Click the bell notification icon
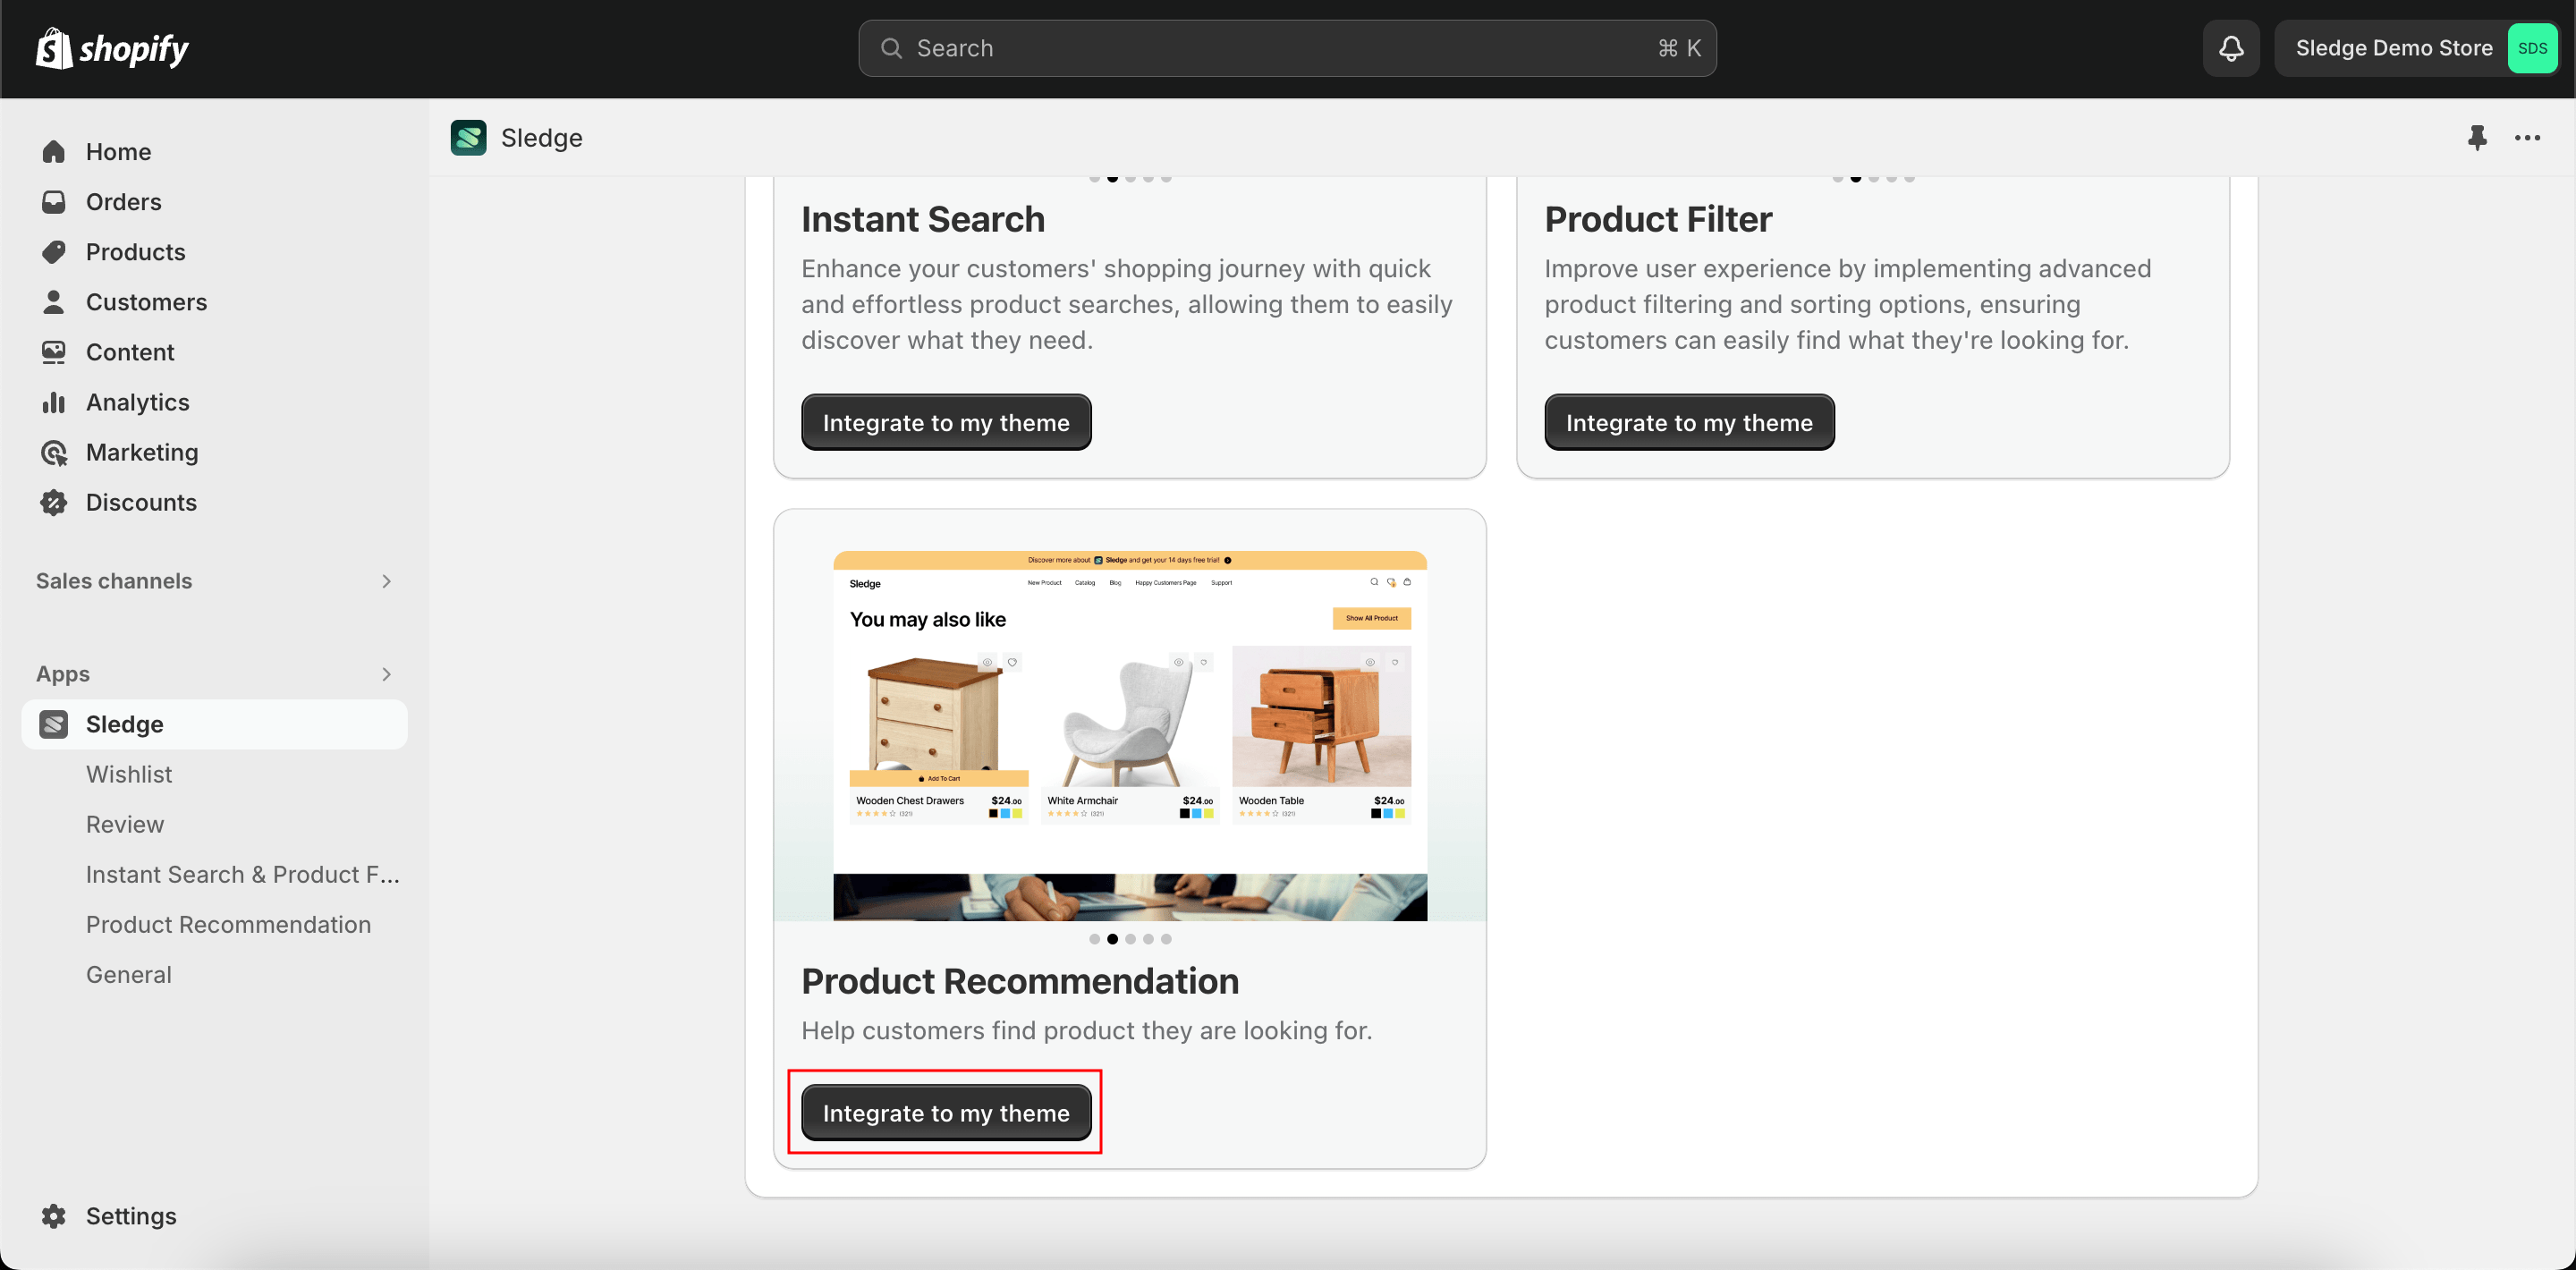The width and height of the screenshot is (2576, 1270). point(2229,46)
